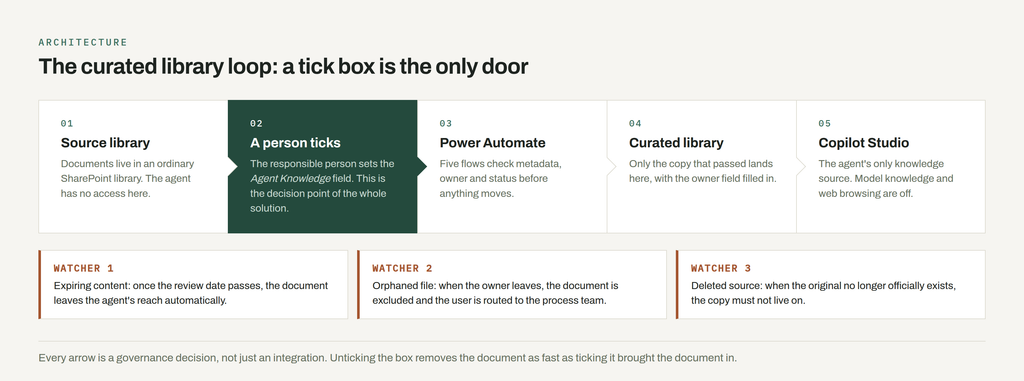Select the Copilot Studio title

pos(863,142)
